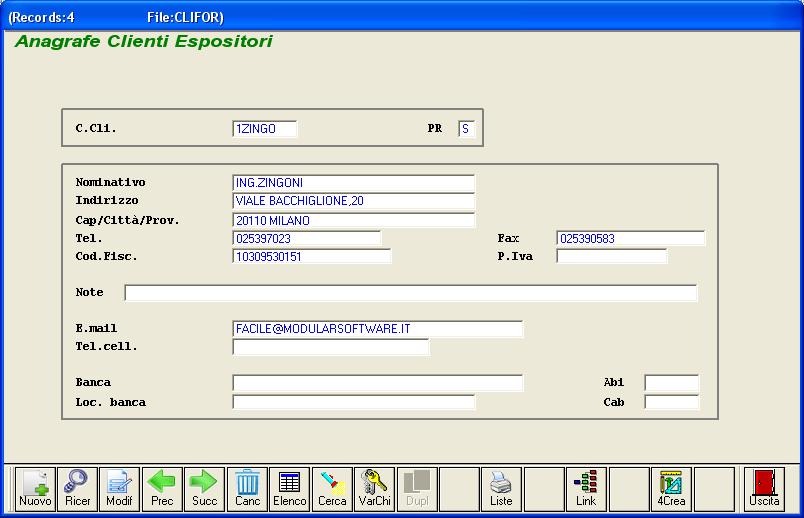Click the E.mail label
Screen dimensions: 804x518
(96, 328)
